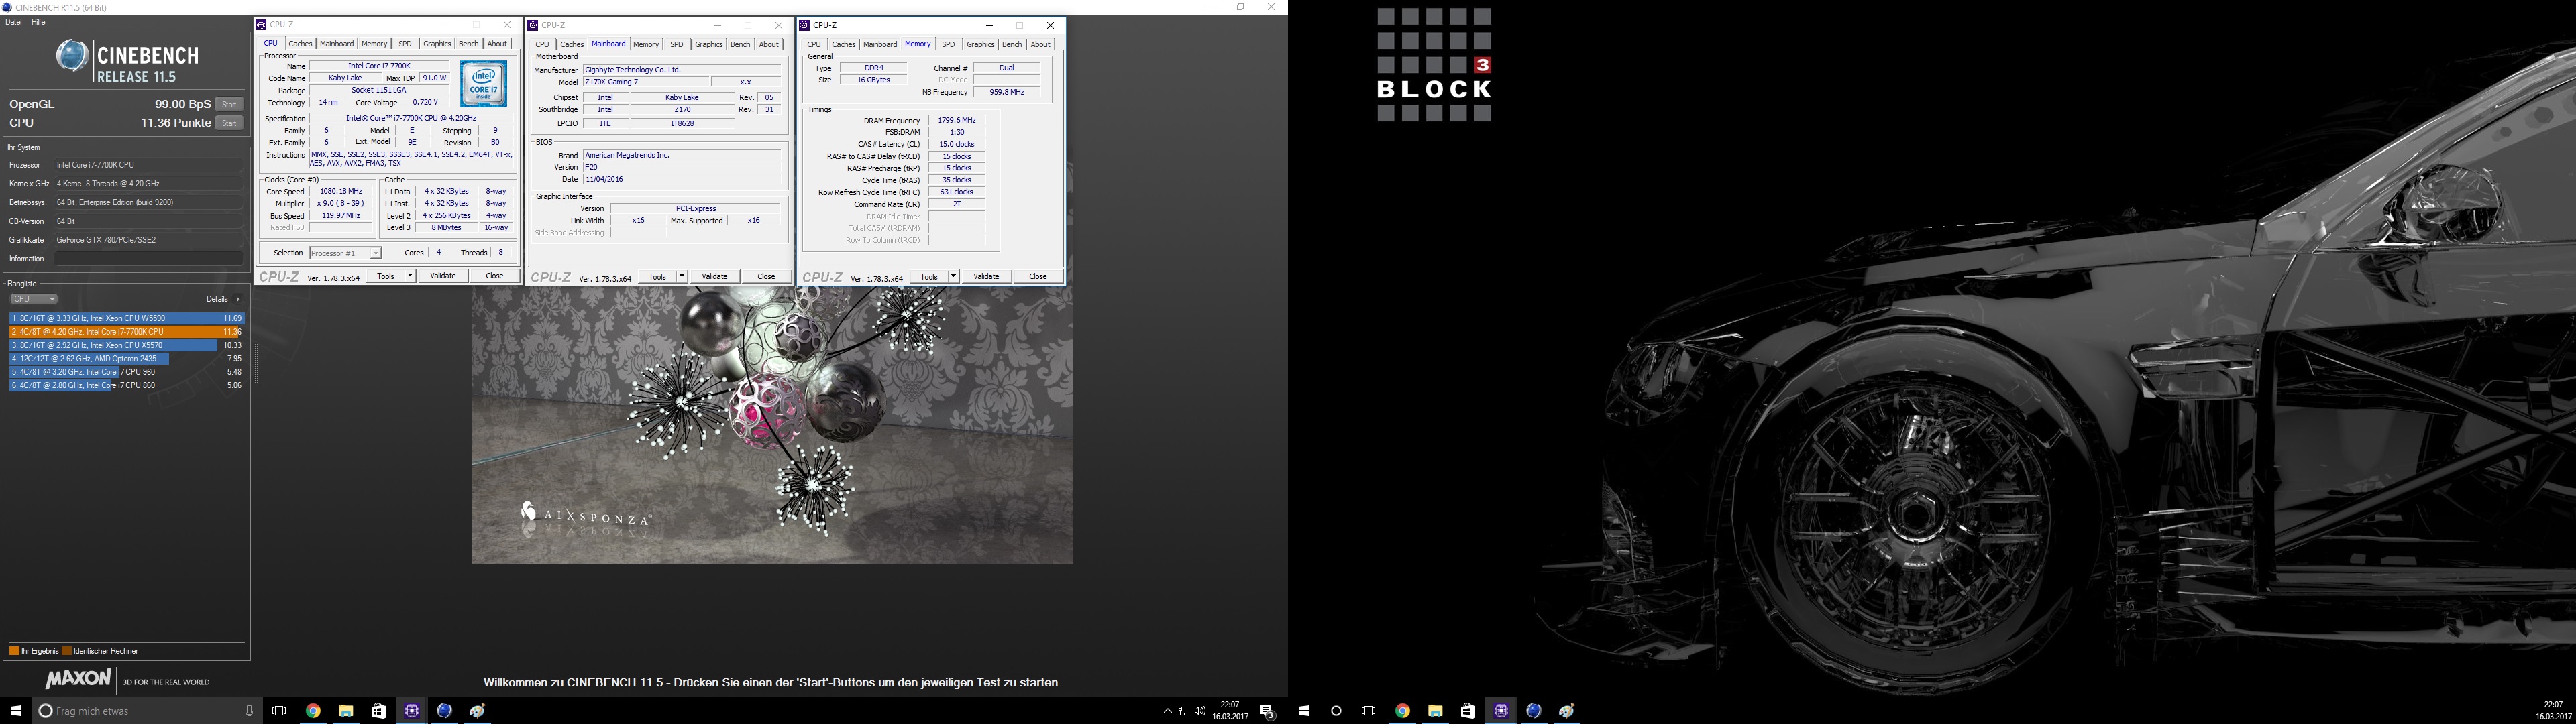Open File Explorer on the taskbar with search box
2576x724 pixels.
click(346, 711)
